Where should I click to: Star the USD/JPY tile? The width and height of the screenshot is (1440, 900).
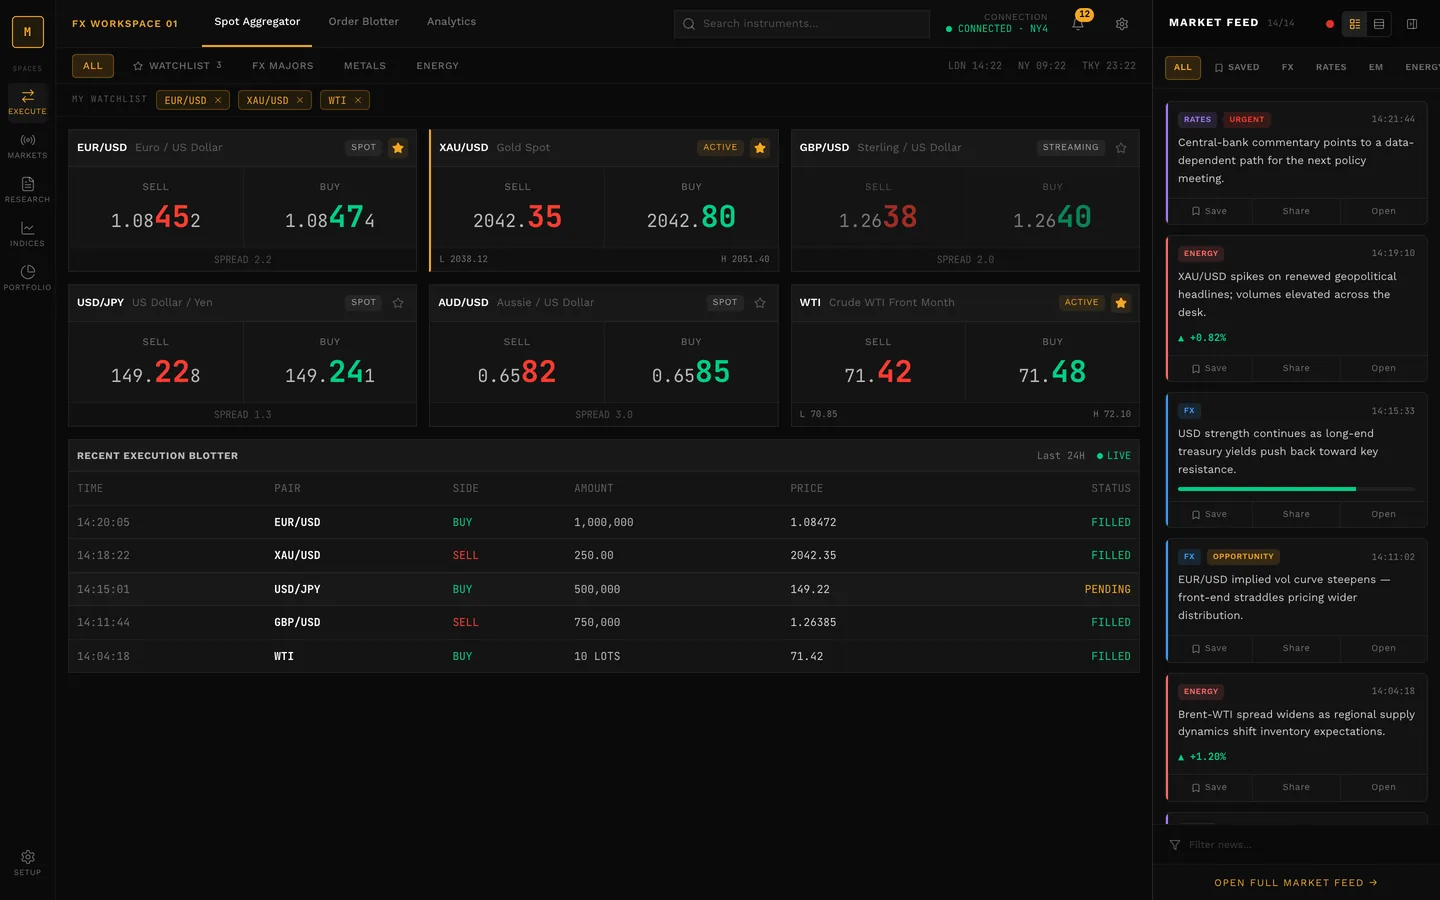click(x=398, y=302)
